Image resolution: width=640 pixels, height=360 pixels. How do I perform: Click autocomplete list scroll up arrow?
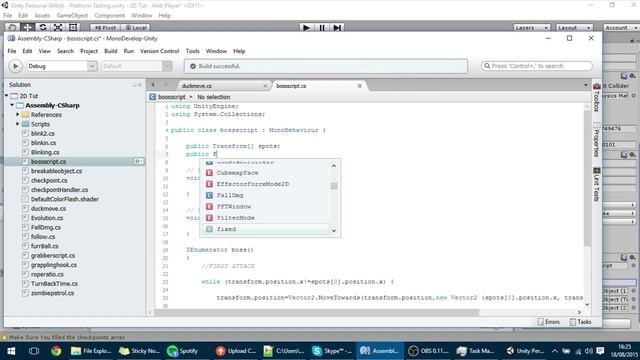click(x=334, y=166)
